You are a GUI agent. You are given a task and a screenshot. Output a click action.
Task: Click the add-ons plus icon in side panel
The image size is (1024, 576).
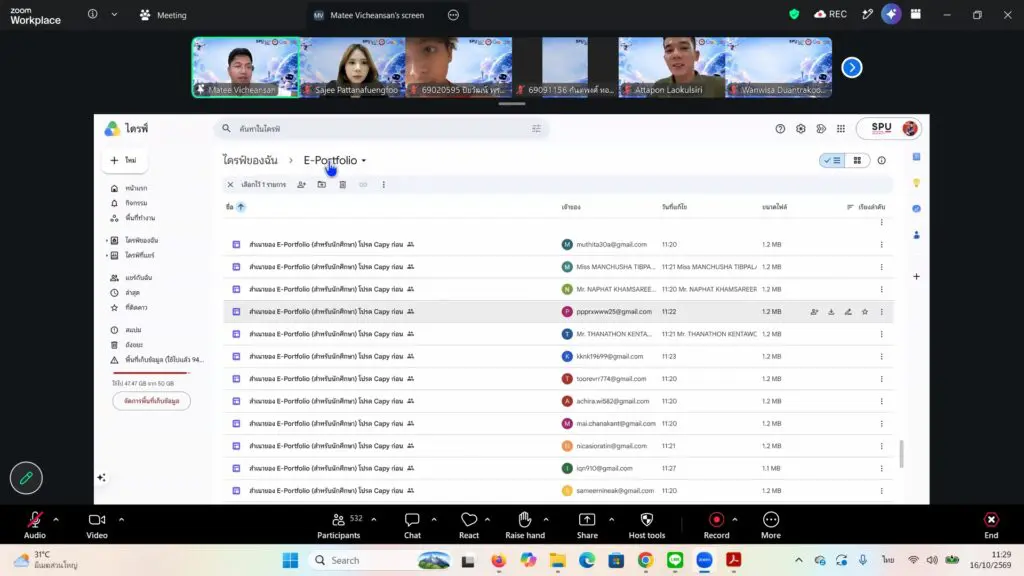tap(916, 276)
